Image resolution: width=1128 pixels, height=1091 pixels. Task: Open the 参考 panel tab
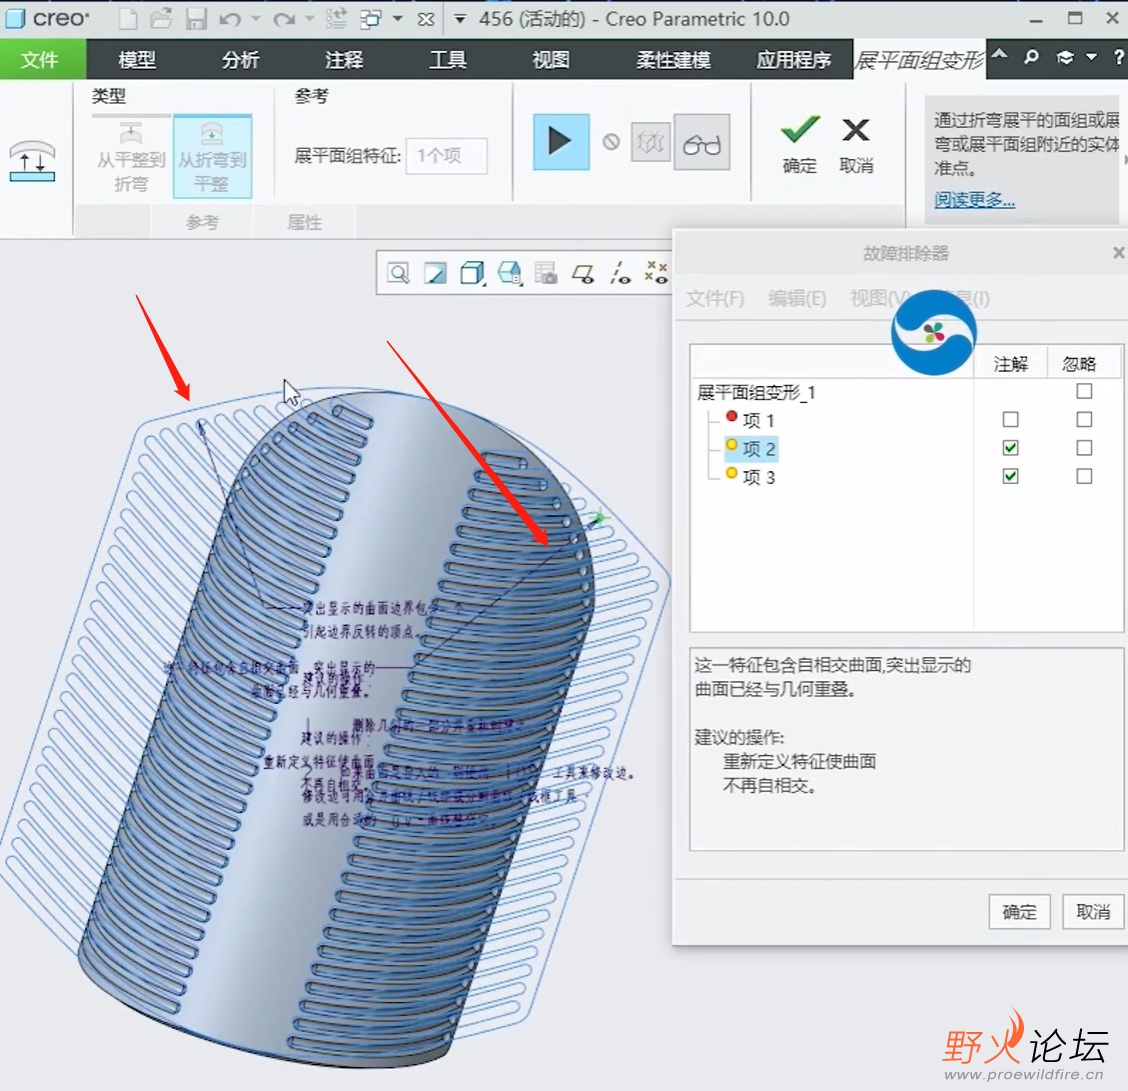click(201, 222)
